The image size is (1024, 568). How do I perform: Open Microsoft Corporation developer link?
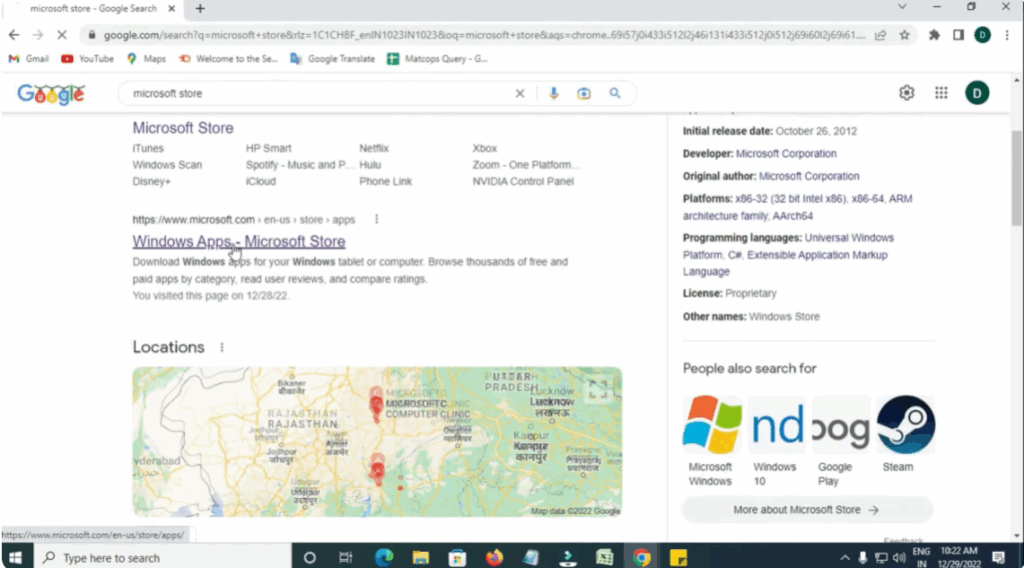786,153
